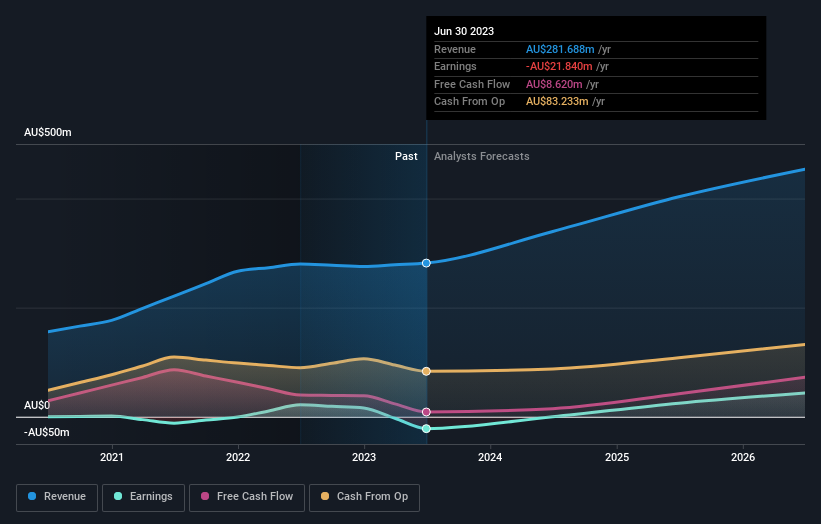Click the Jun 30 2023 tooltip date
The height and width of the screenshot is (524, 821).
pyautogui.click(x=464, y=31)
